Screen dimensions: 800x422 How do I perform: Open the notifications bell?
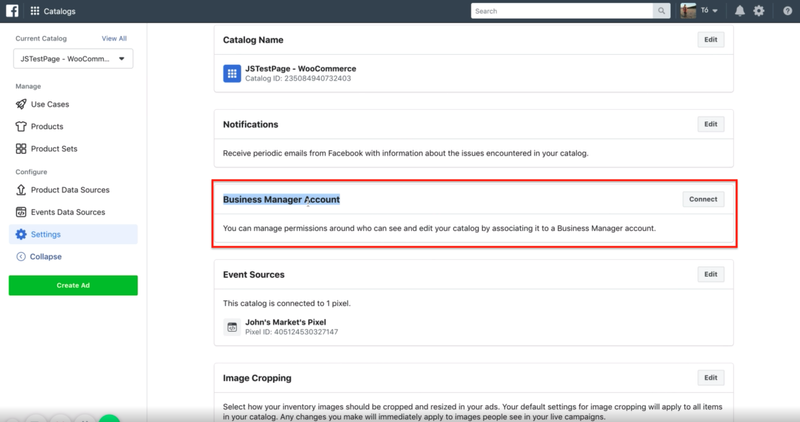pyautogui.click(x=740, y=11)
